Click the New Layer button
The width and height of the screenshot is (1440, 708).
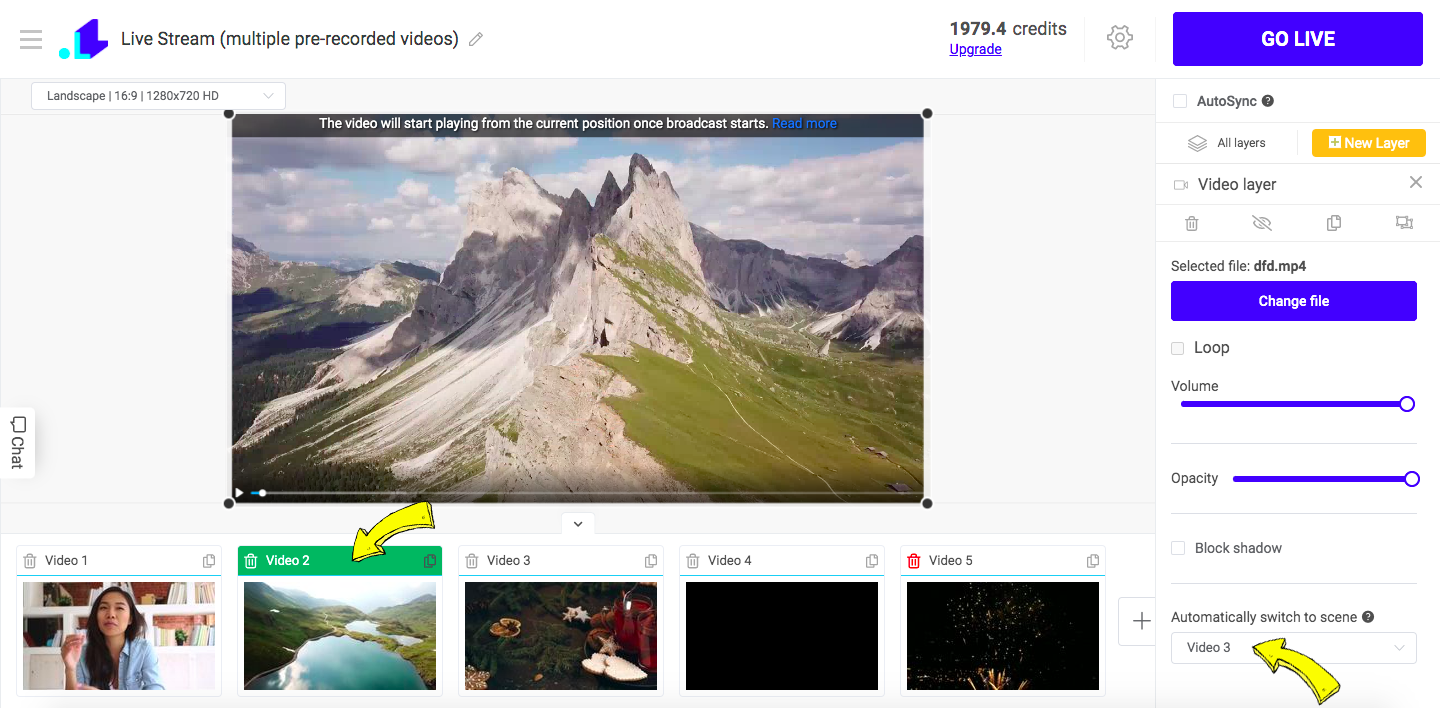[1369, 143]
